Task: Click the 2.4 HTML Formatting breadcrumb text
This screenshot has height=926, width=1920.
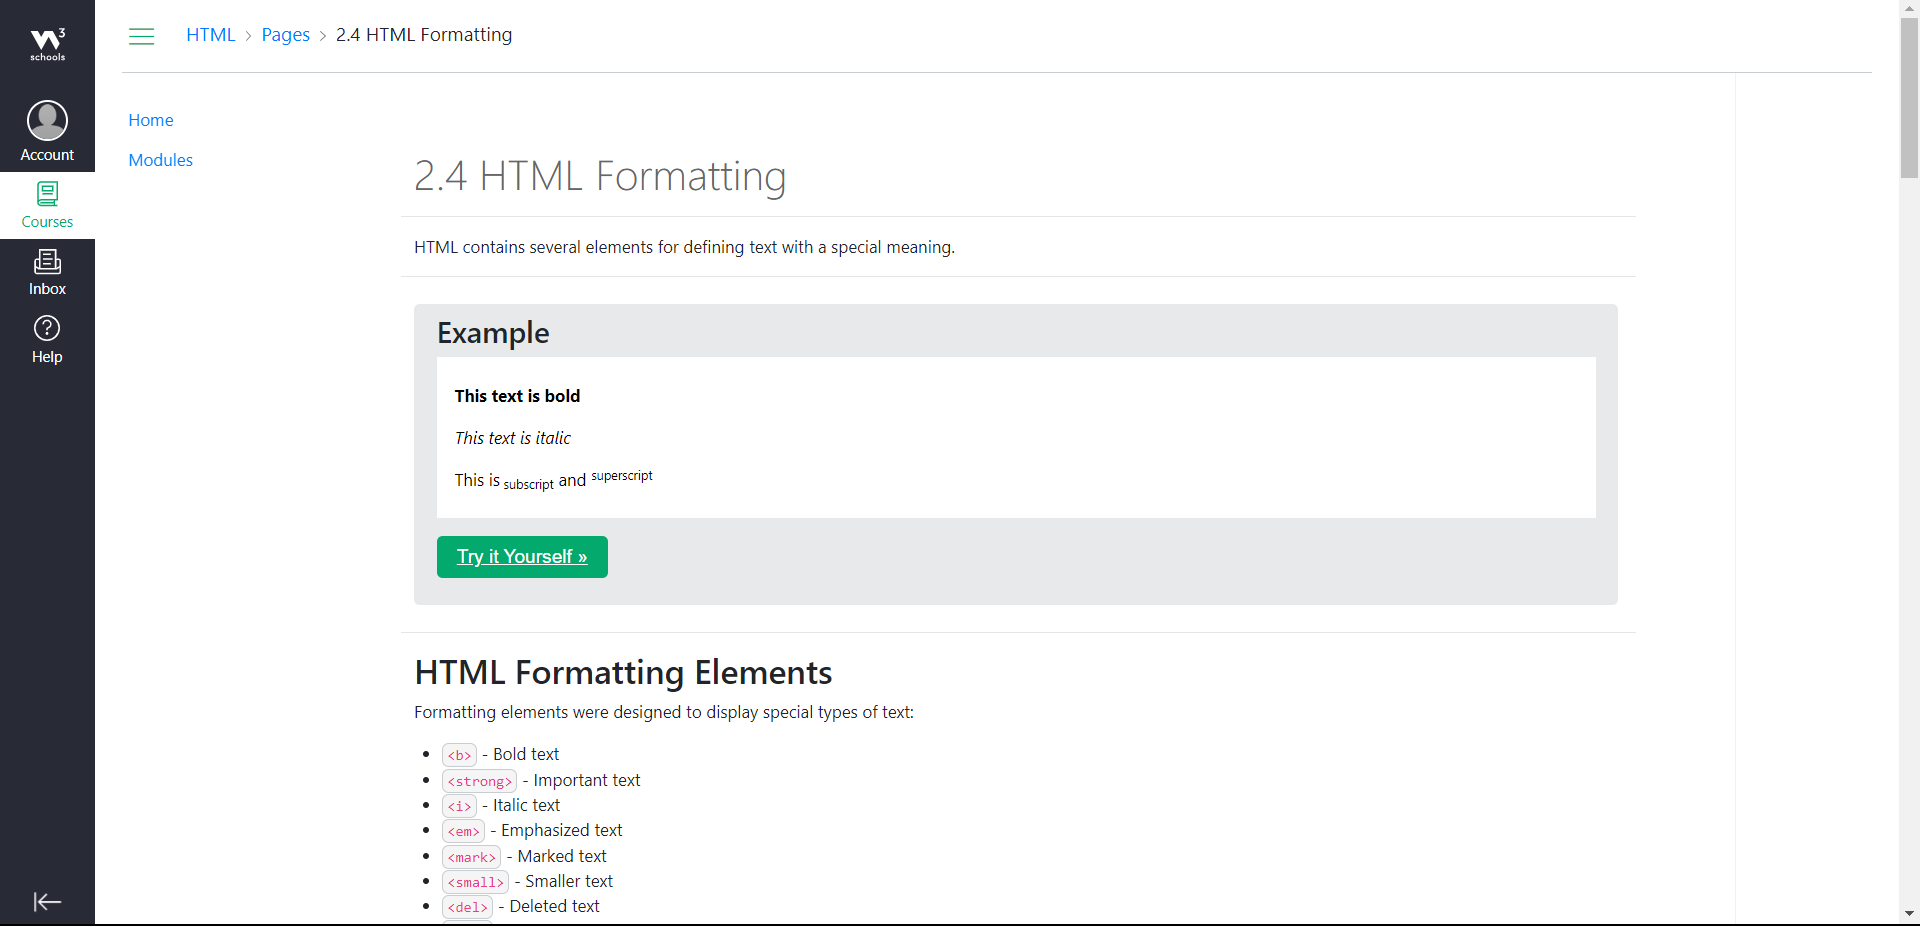Action: coord(424,34)
